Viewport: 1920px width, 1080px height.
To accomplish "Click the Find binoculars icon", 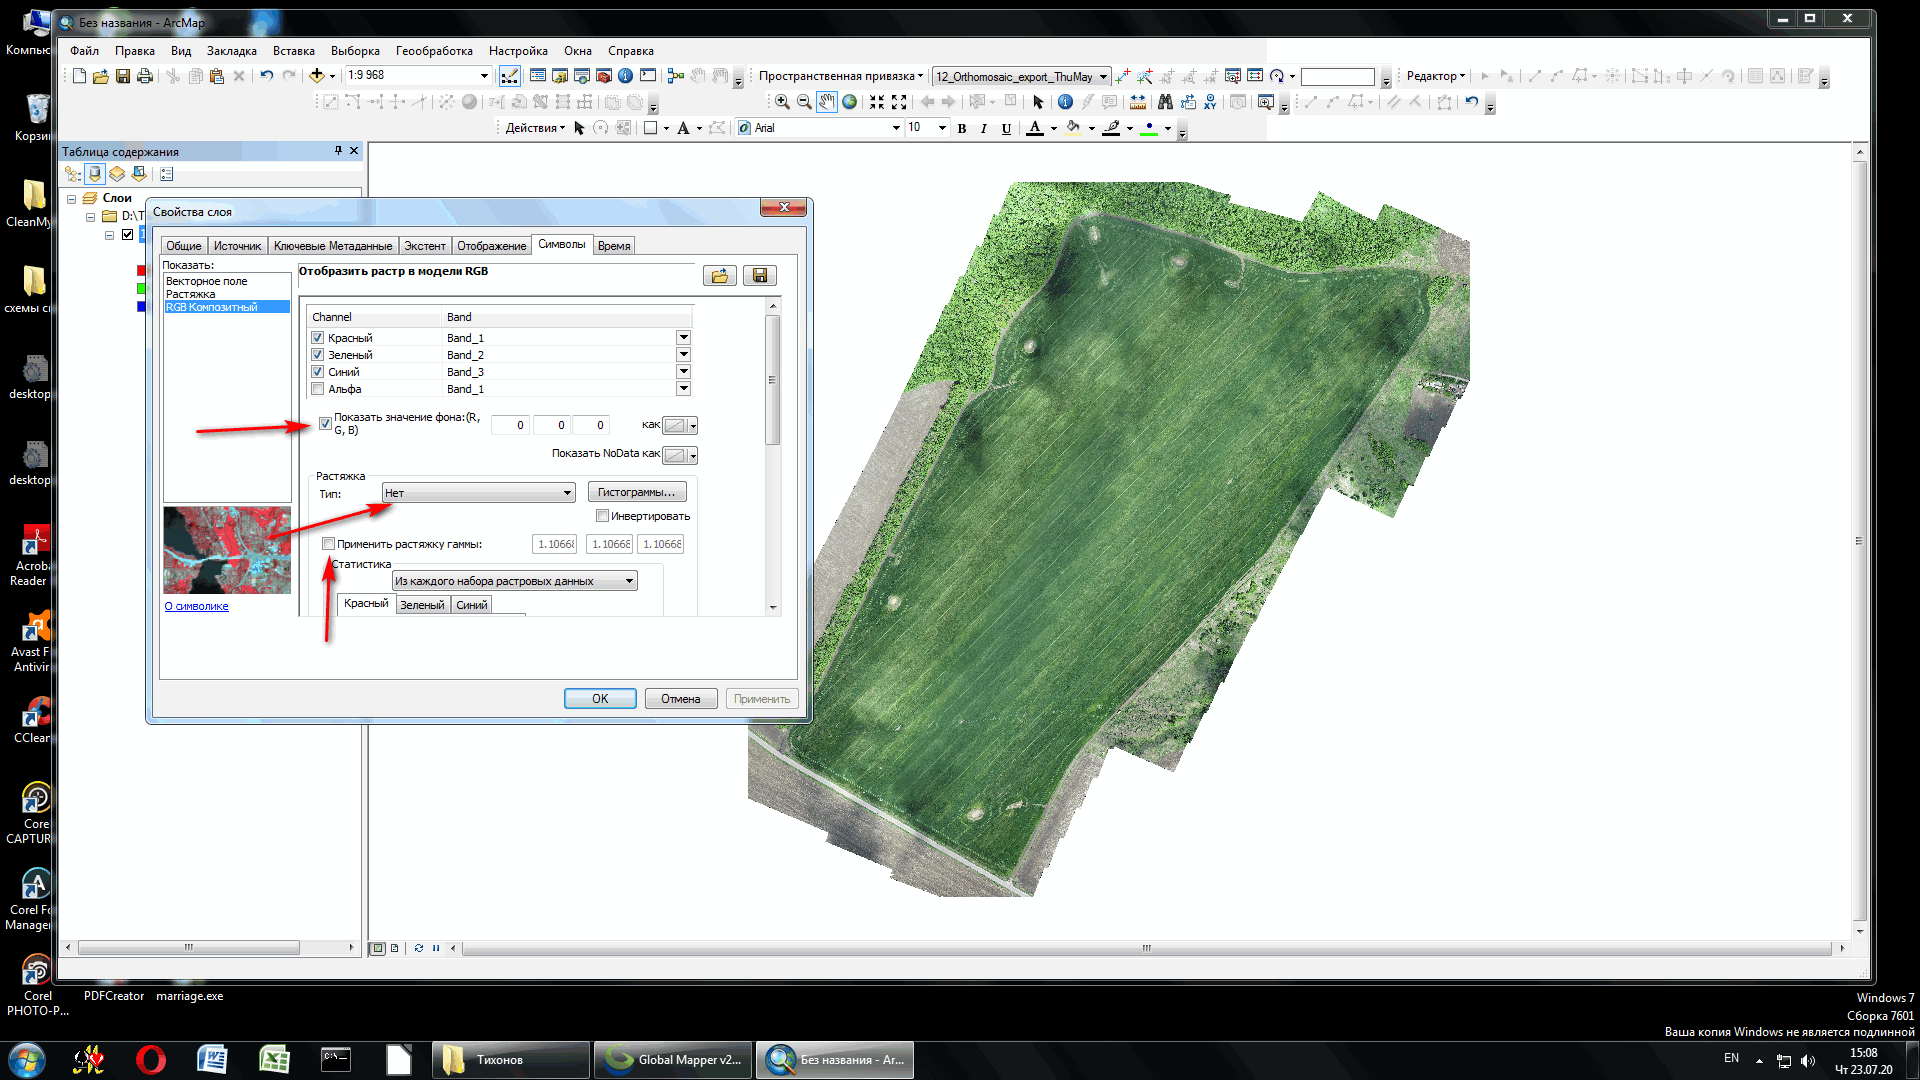I will coord(1165,102).
